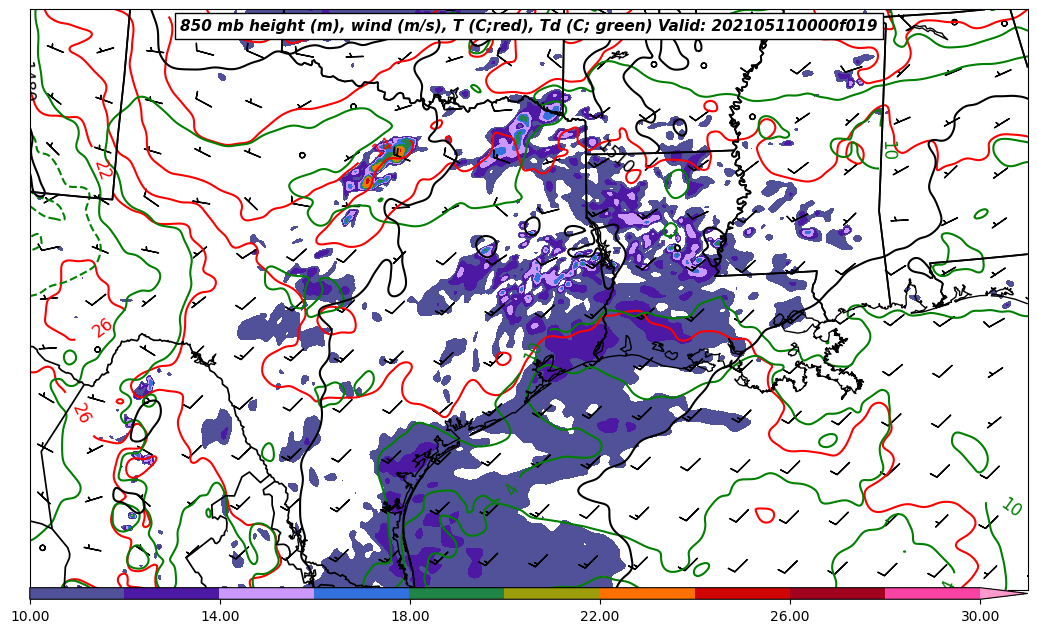The width and height of the screenshot is (1037, 633).
Task: Select the dark purple 12–14 colorbar segment
Action: click(172, 593)
